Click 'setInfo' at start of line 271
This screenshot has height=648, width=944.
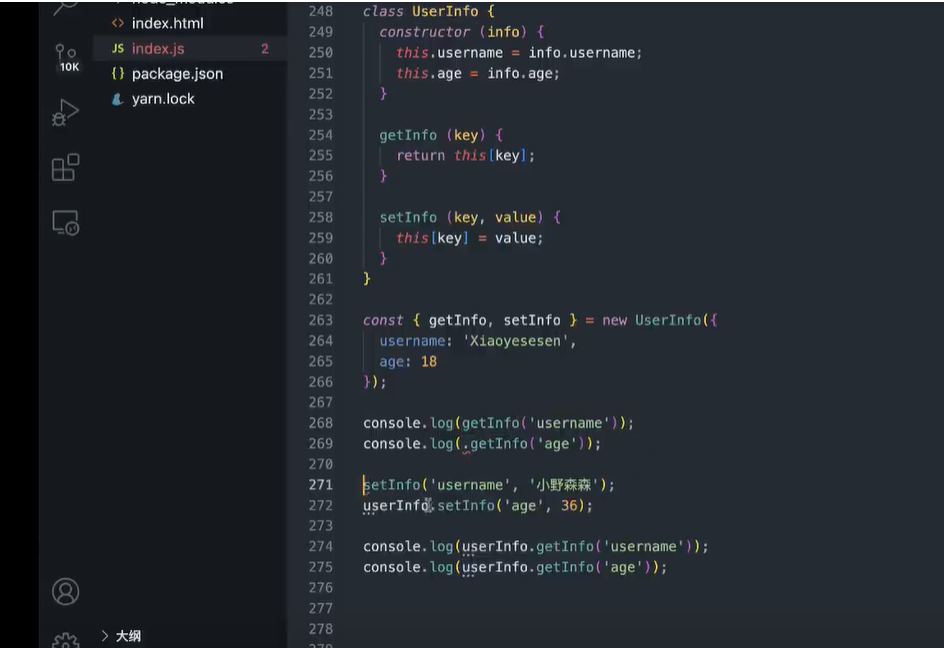pyautogui.click(x=391, y=485)
